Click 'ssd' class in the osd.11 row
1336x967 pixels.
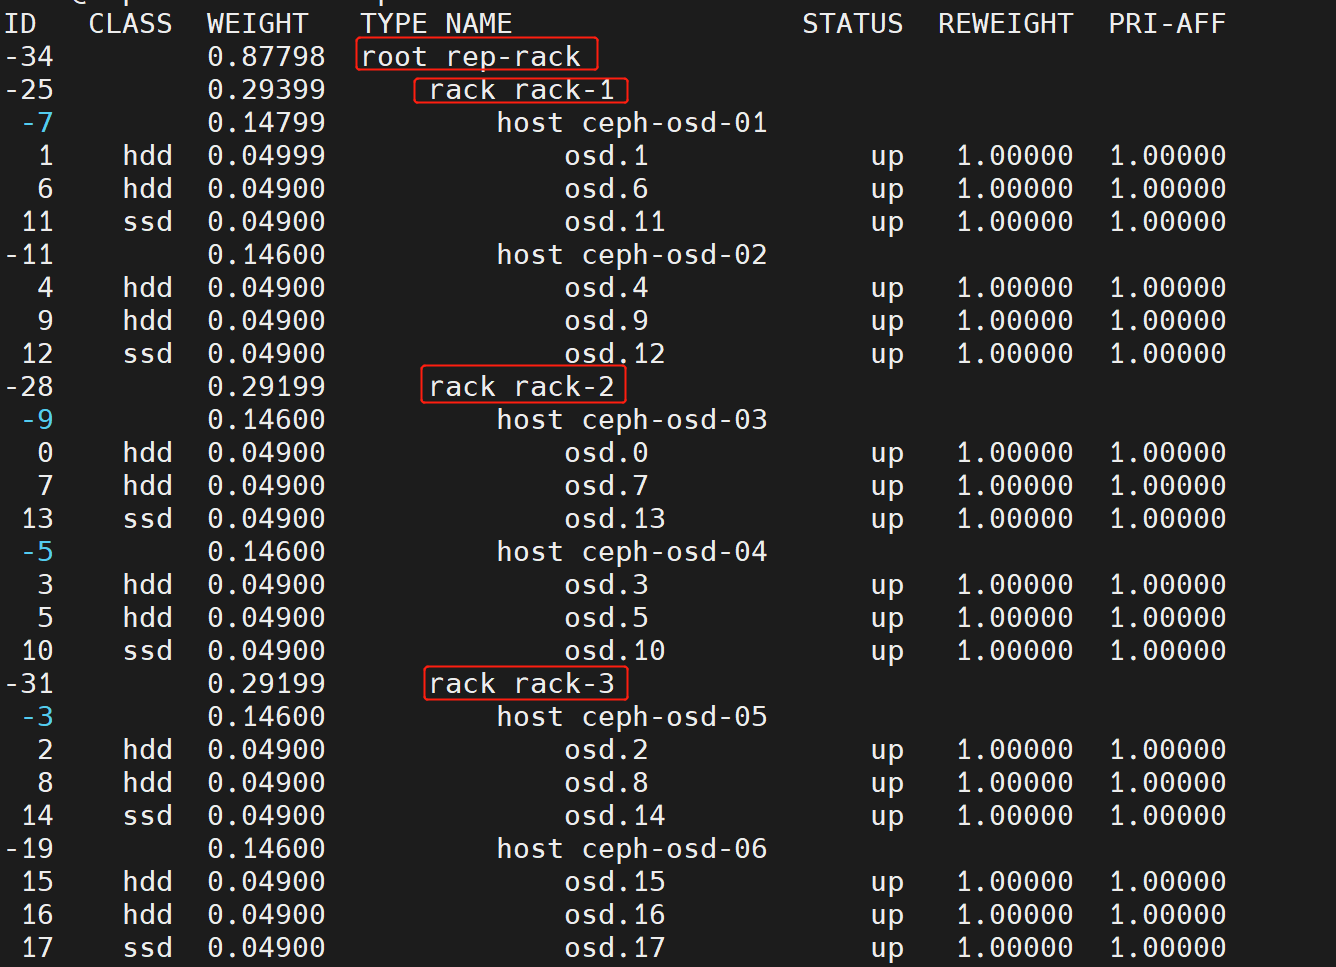[147, 222]
